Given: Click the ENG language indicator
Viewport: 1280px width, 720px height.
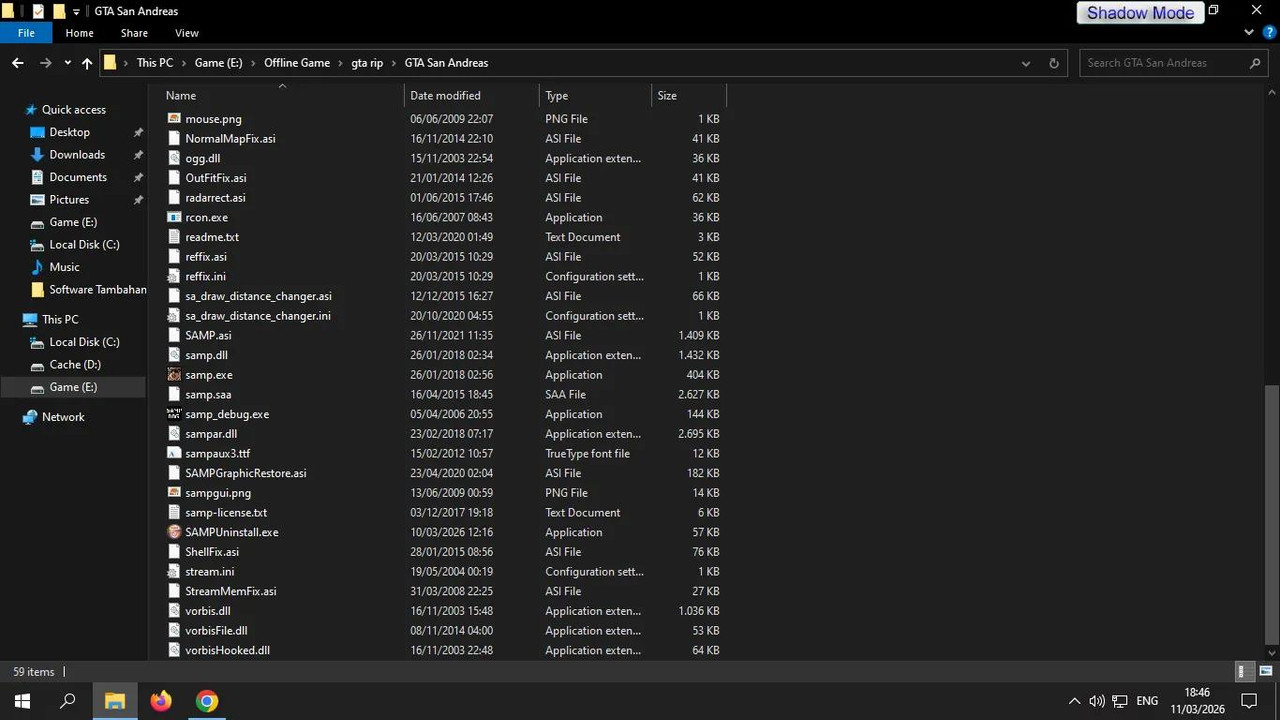Looking at the screenshot, I should pyautogui.click(x=1147, y=701).
